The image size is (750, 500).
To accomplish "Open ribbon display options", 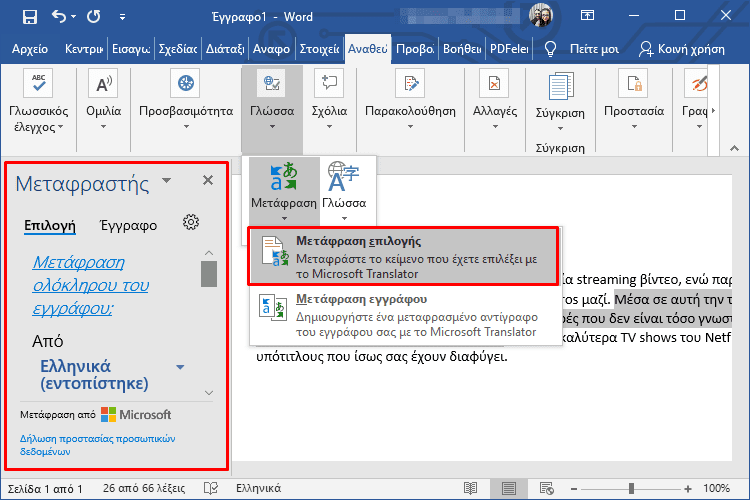I will tap(587, 16).
